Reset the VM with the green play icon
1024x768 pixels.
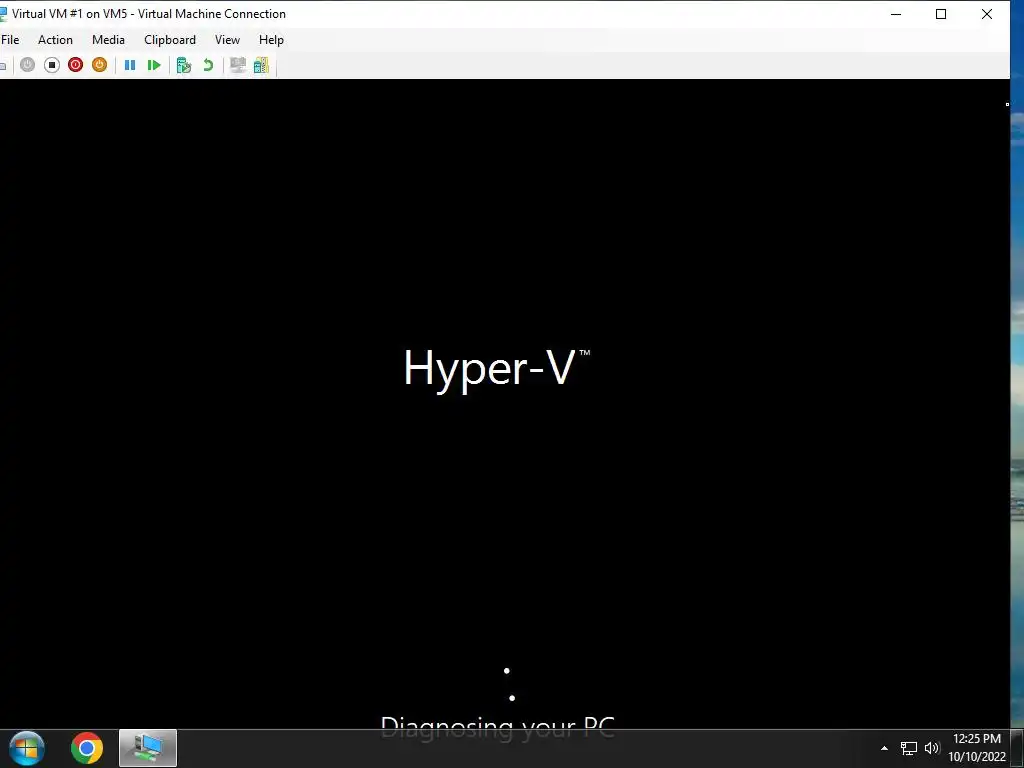tap(154, 65)
